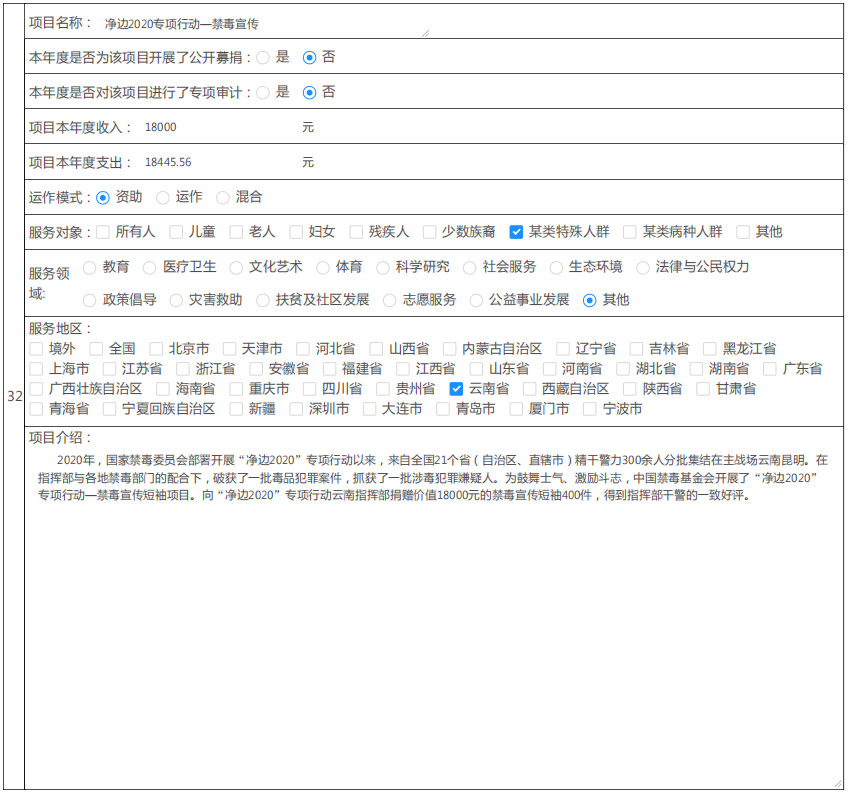Viewport: 848px width, 795px height.
Task: Select 是 for 公开募捐 question
Action: (x=263, y=58)
